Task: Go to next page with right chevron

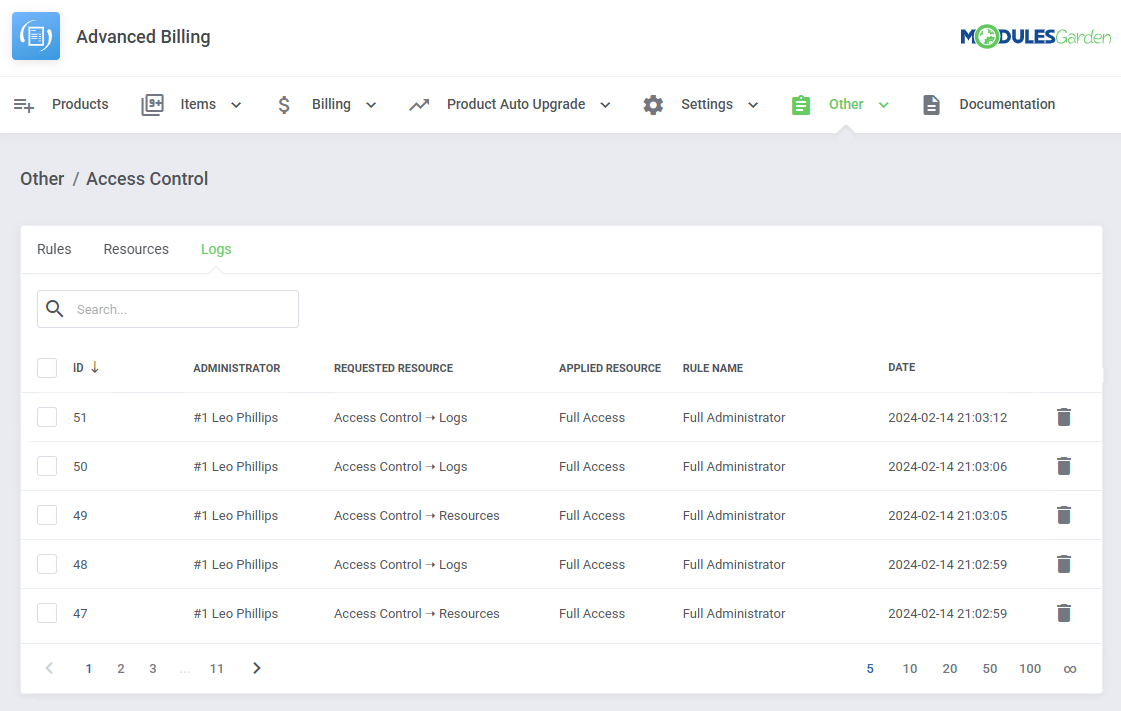Action: (x=257, y=668)
